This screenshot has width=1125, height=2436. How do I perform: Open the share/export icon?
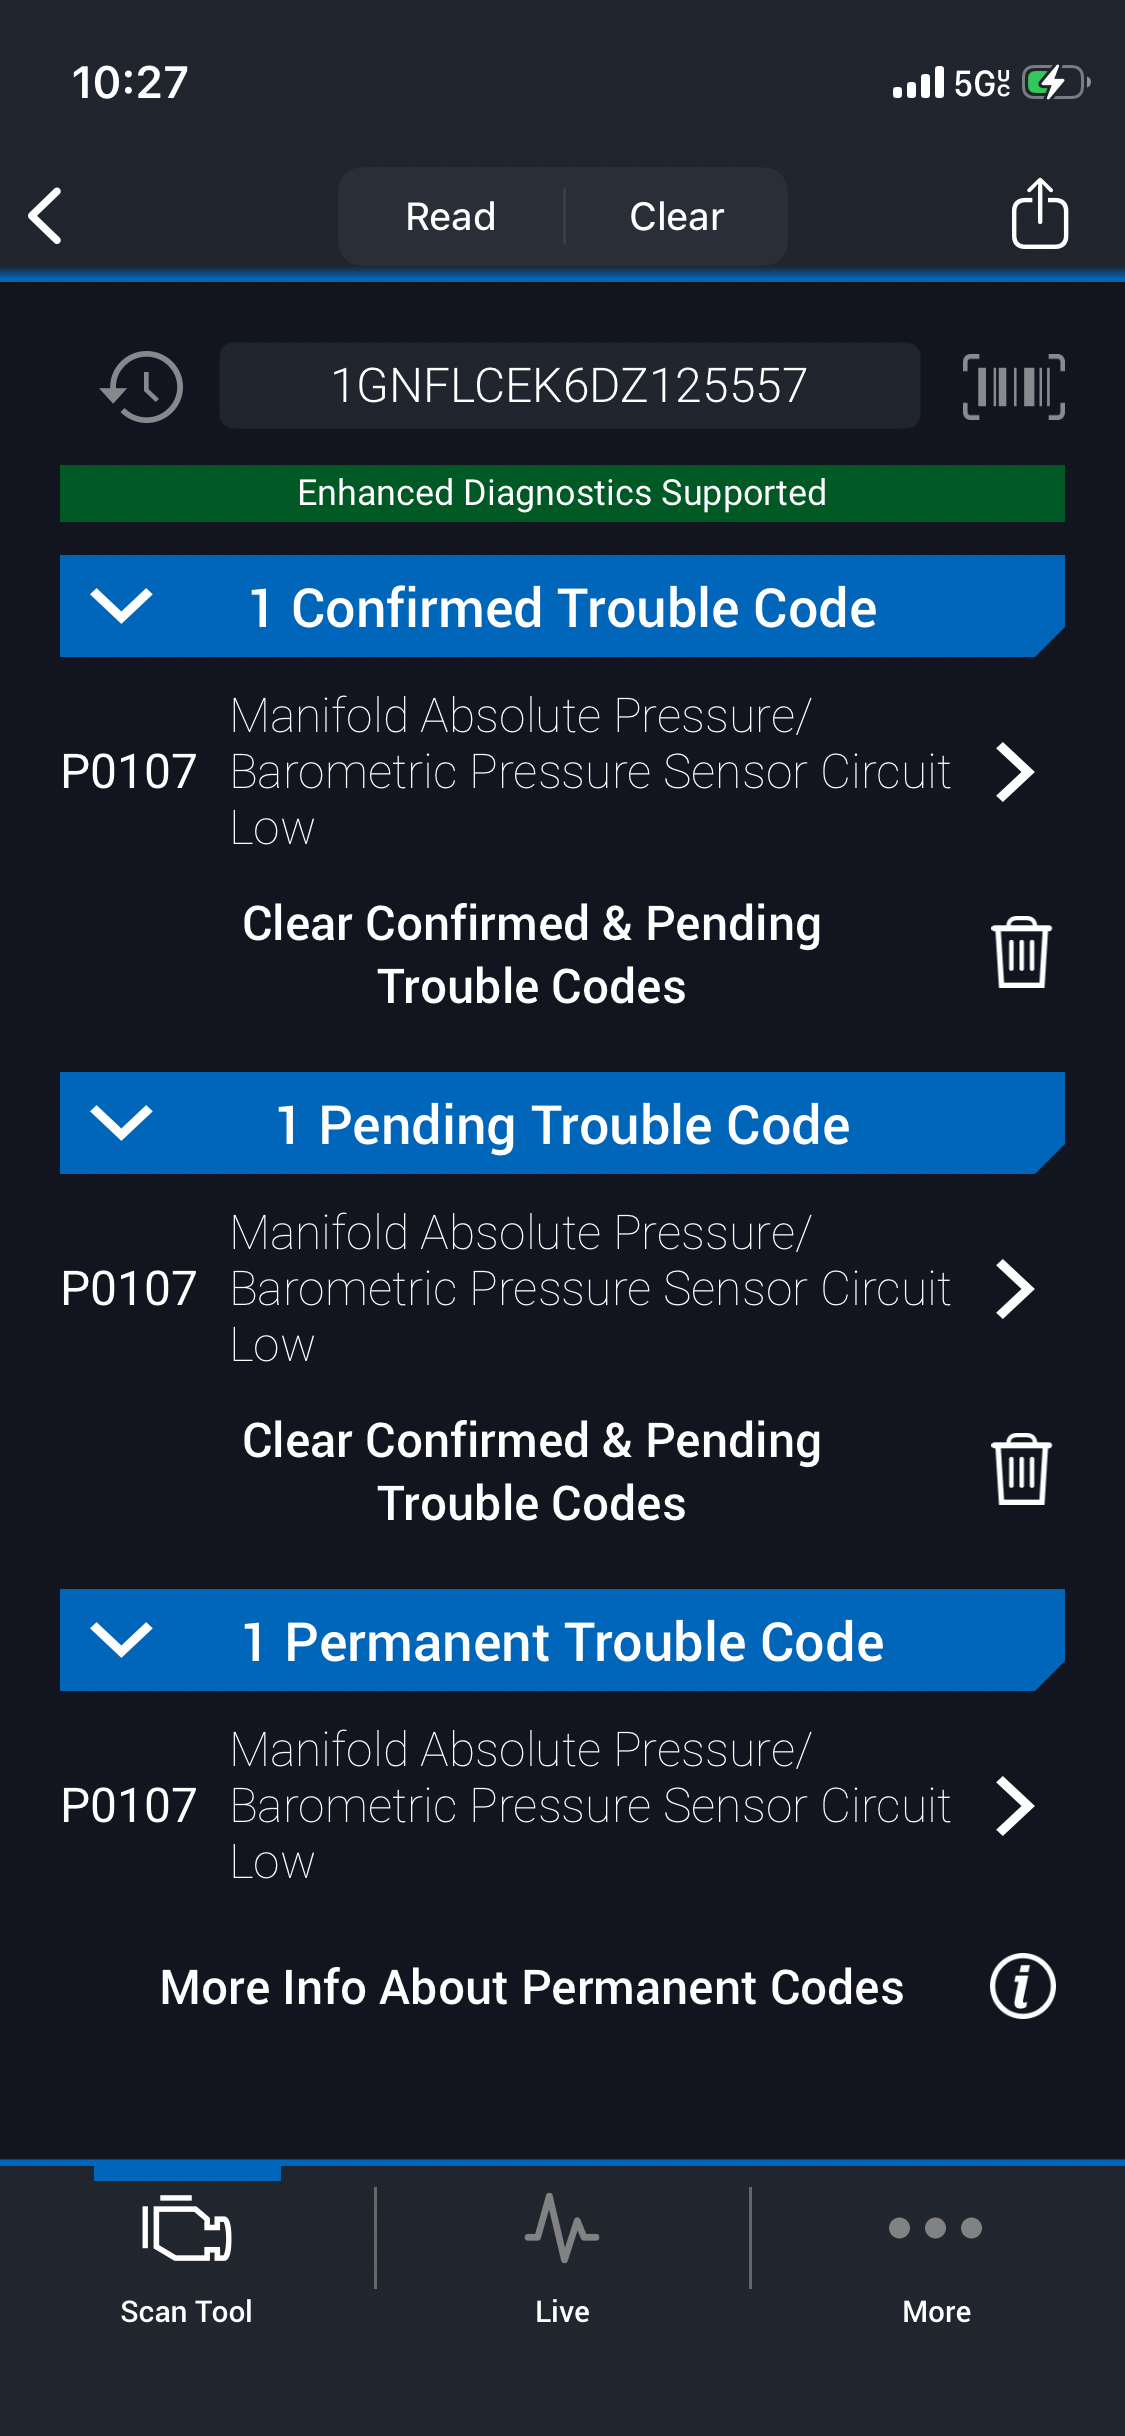[1039, 214]
